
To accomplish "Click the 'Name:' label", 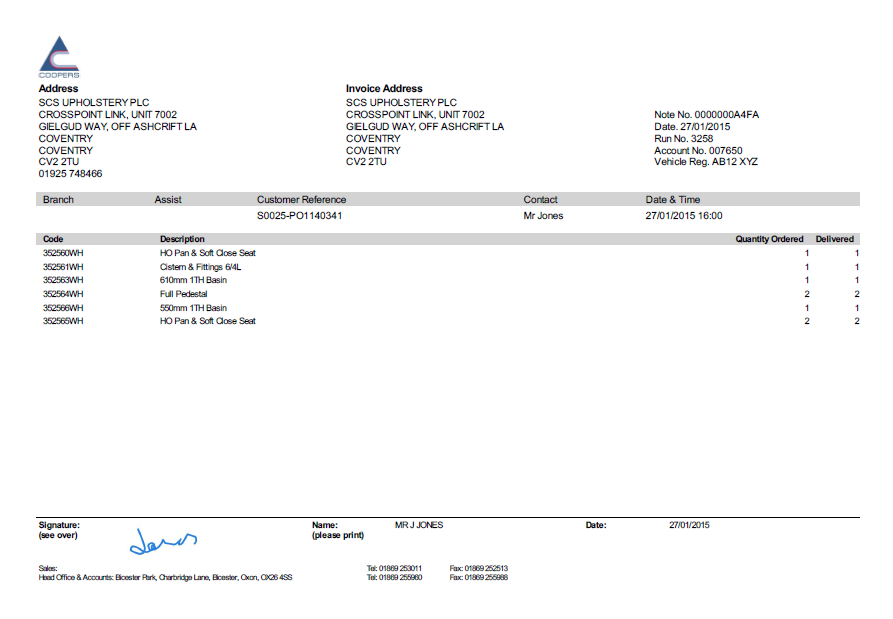I will tap(325, 525).
